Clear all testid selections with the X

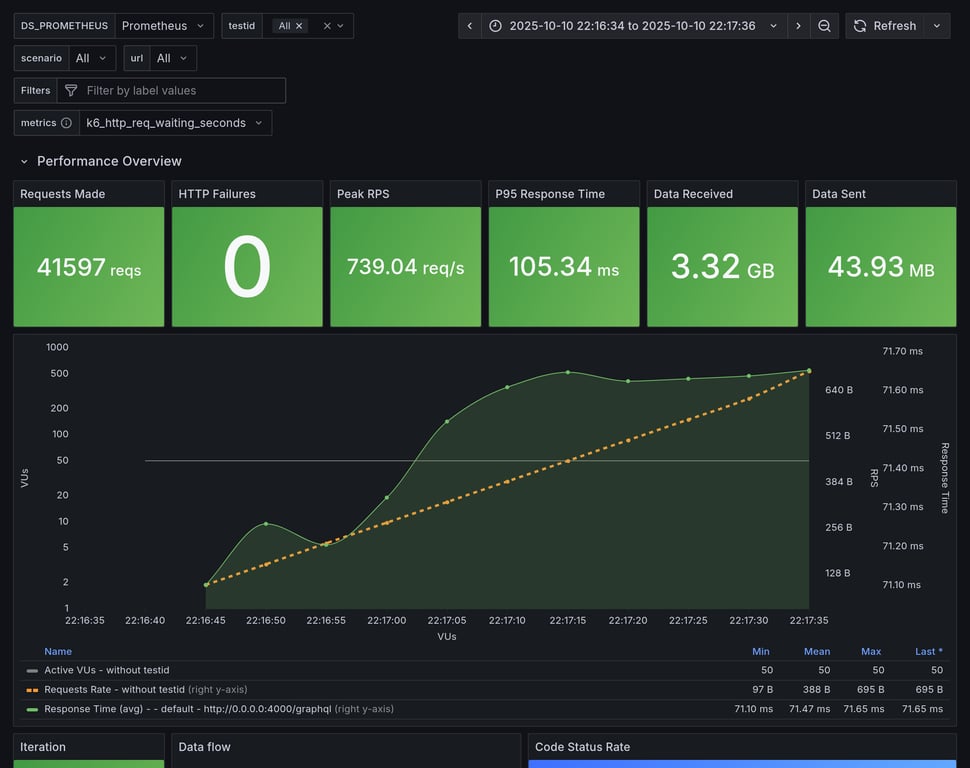tap(327, 26)
